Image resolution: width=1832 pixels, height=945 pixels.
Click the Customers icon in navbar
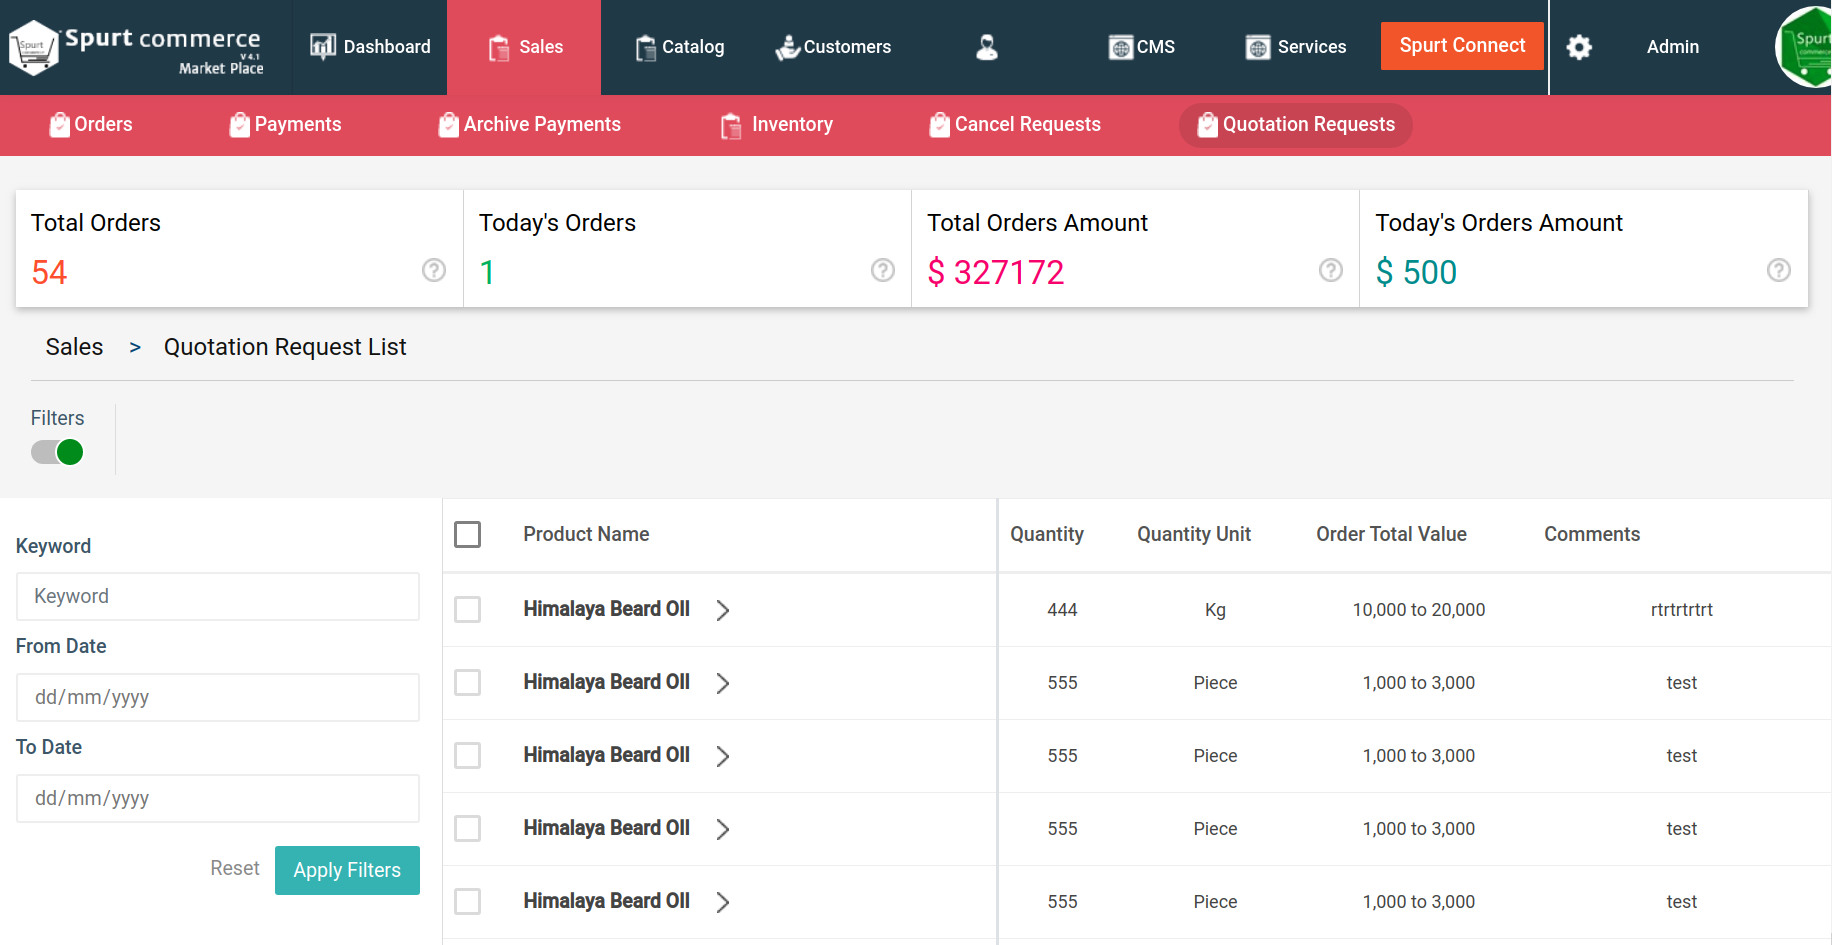[788, 47]
